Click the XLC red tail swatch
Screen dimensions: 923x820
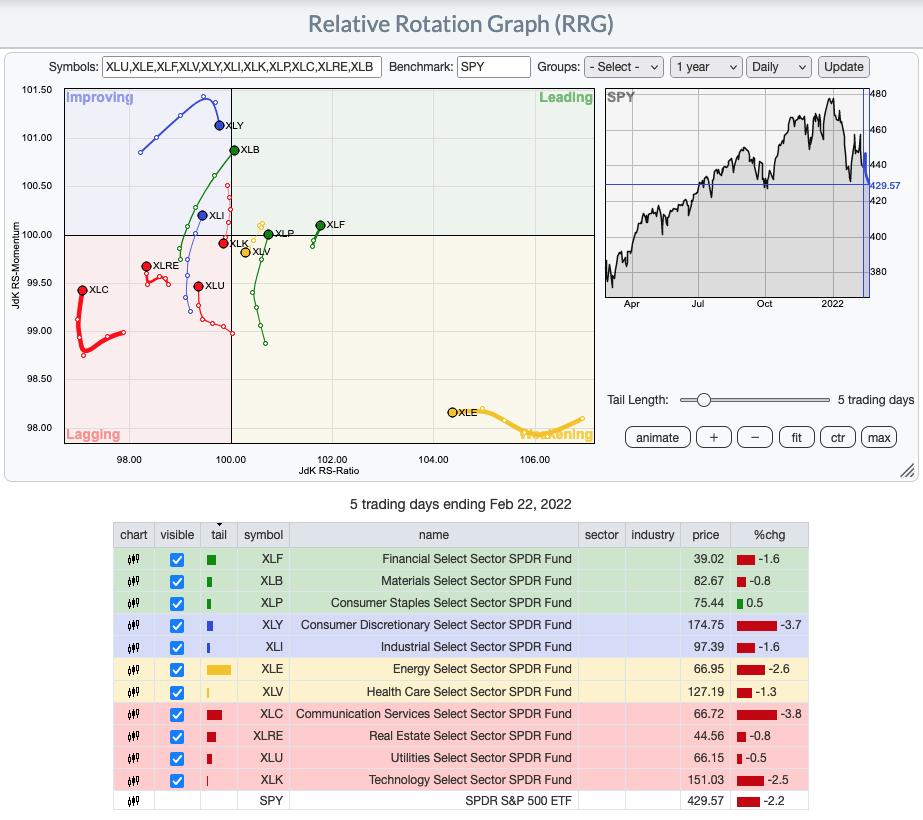pos(214,715)
